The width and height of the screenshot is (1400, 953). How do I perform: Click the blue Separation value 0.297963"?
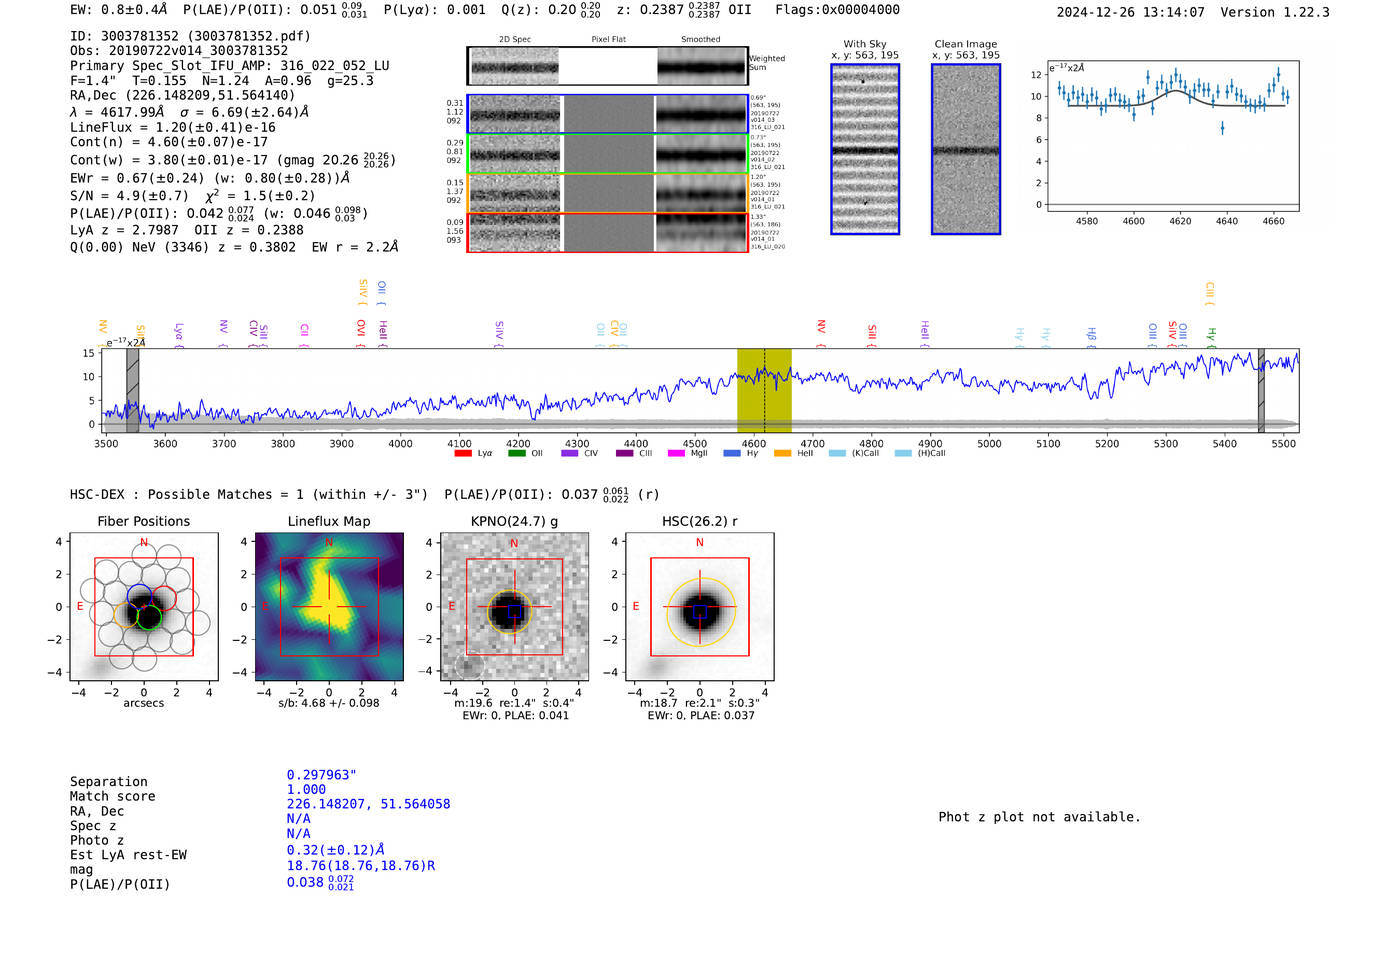pyautogui.click(x=321, y=775)
